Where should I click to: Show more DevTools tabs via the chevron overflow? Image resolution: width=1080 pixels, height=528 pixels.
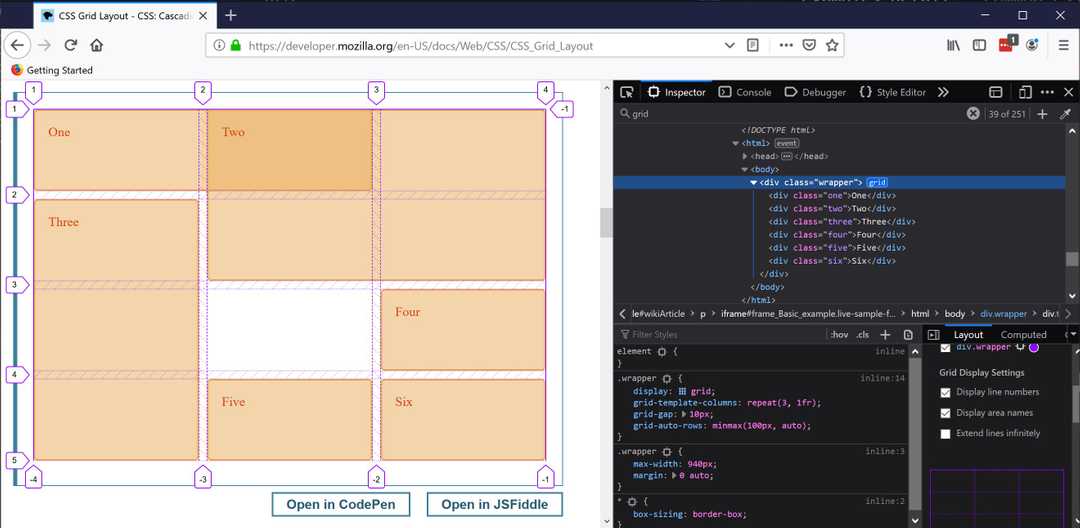(943, 92)
